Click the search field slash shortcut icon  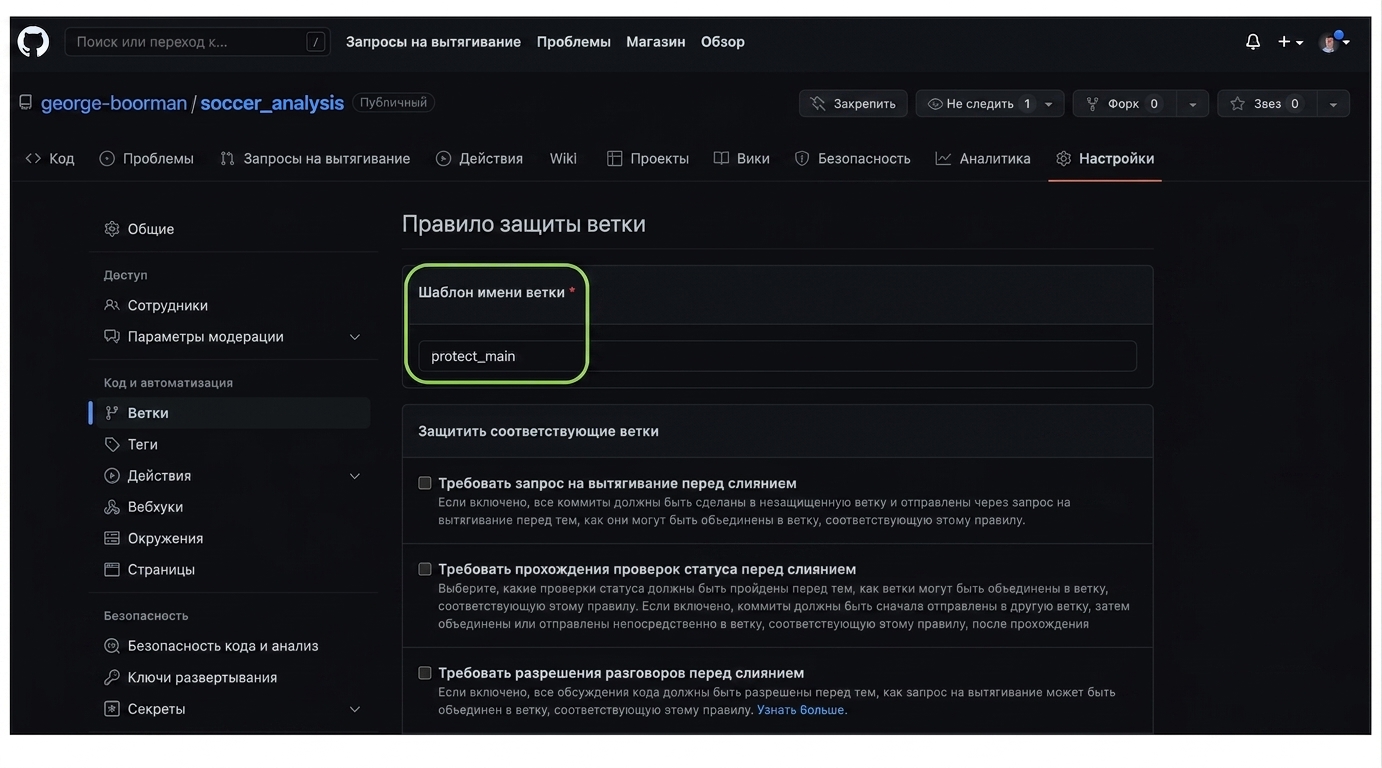coord(316,42)
